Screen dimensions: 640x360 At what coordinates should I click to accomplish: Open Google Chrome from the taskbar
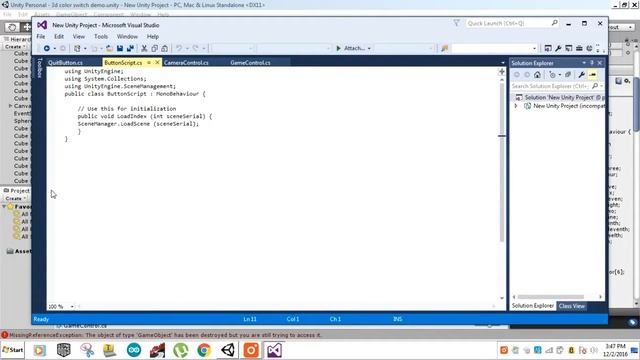tap(204, 350)
